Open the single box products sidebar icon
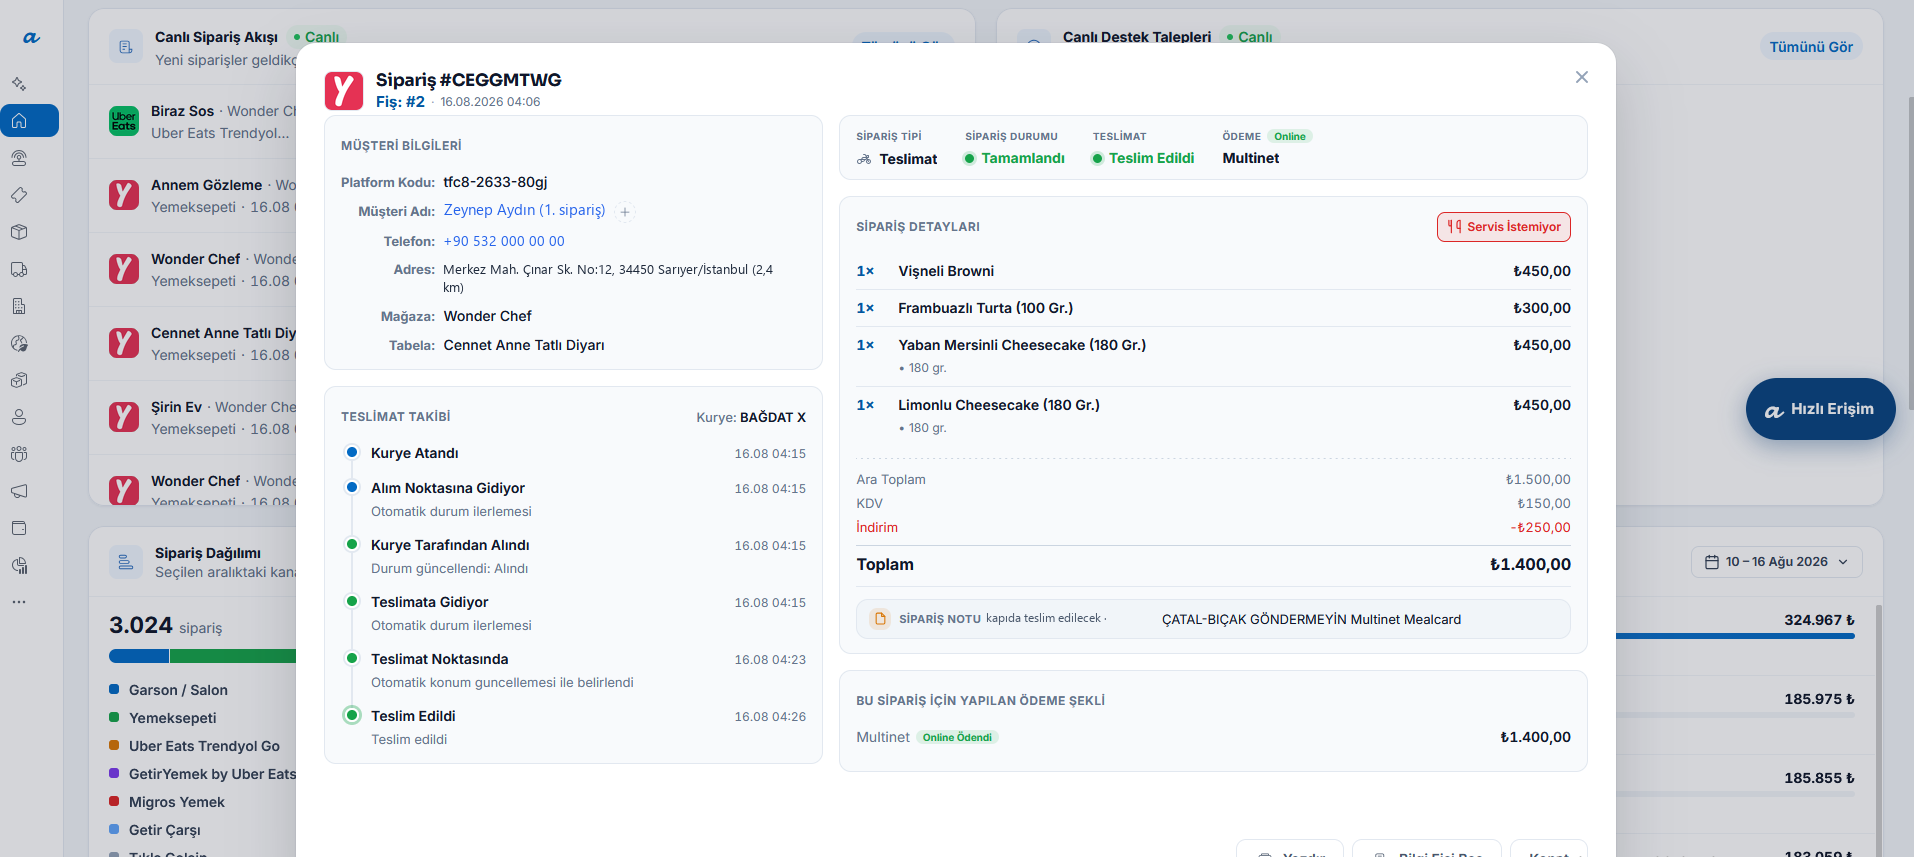 (19, 232)
